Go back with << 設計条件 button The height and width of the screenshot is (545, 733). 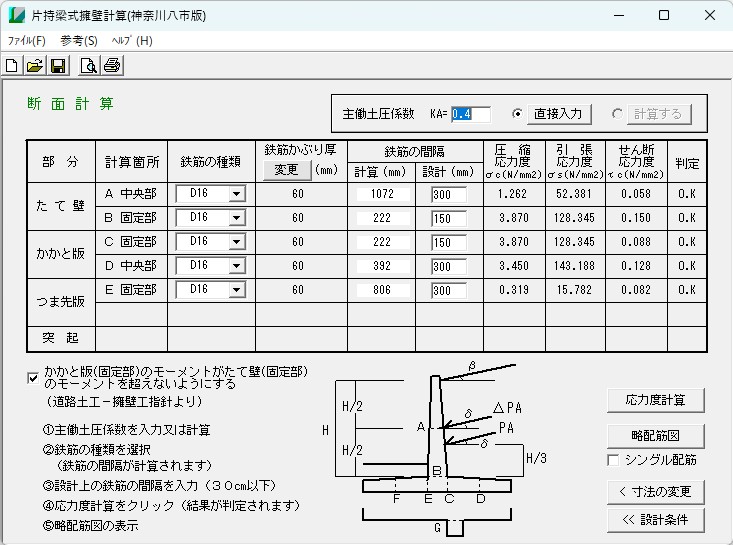click(x=655, y=520)
